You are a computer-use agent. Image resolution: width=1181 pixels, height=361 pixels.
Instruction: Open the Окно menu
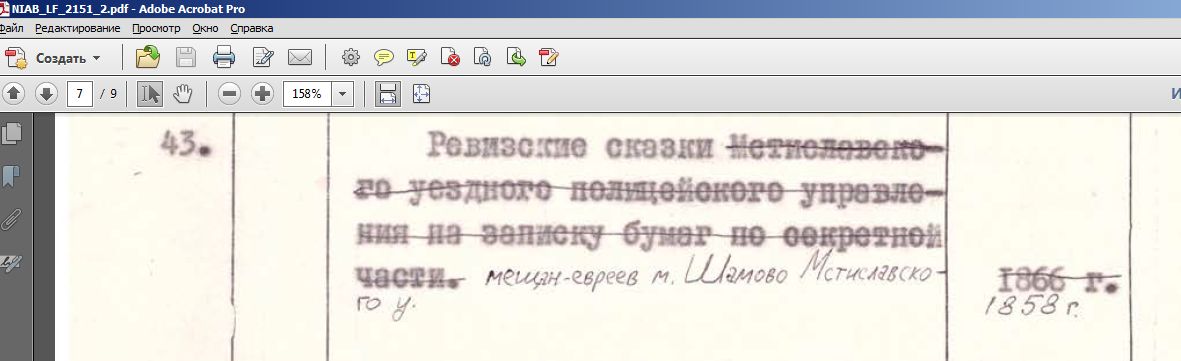pyautogui.click(x=205, y=29)
